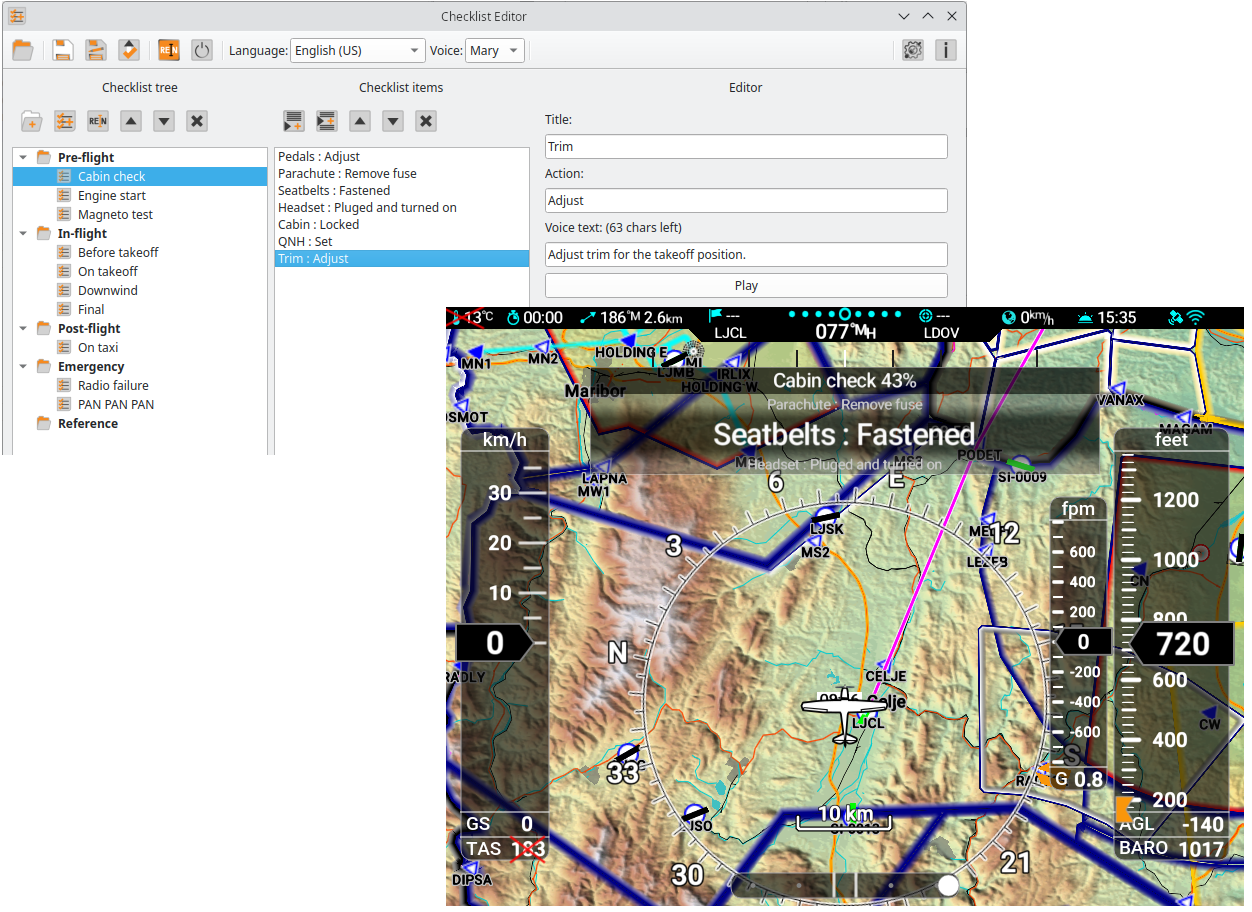Select the PAN PAN PAN checklist
This screenshot has width=1252, height=912.
[115, 404]
